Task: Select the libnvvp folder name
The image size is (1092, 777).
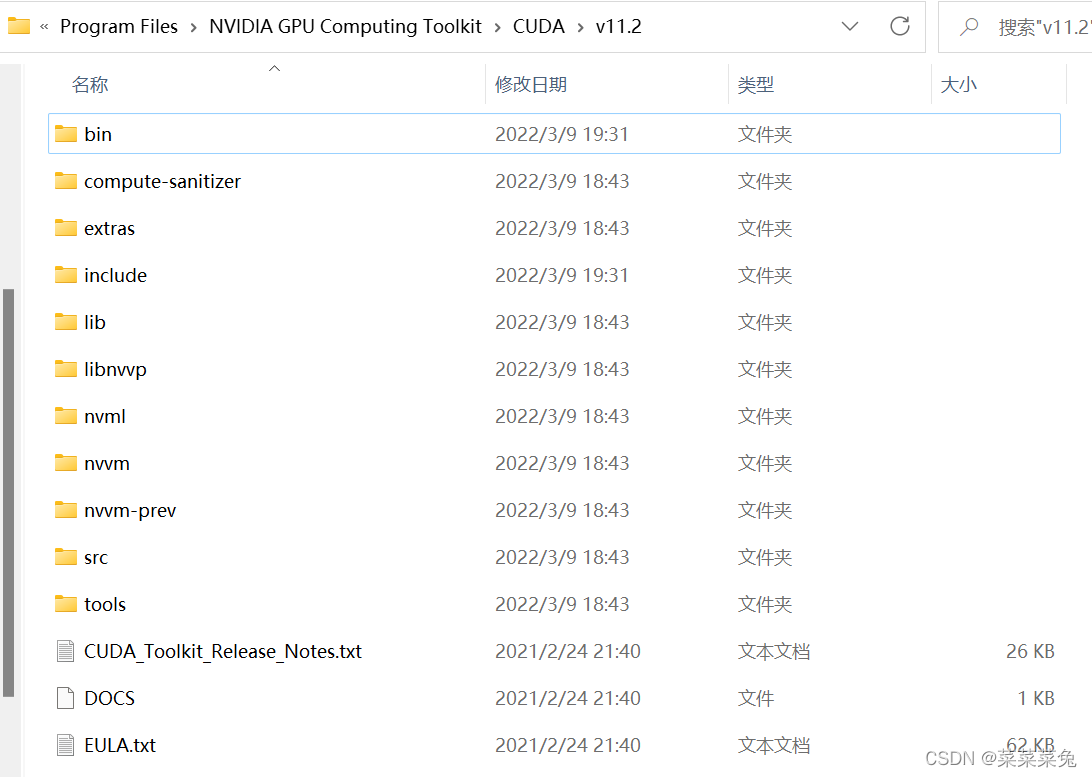Action: click(116, 369)
